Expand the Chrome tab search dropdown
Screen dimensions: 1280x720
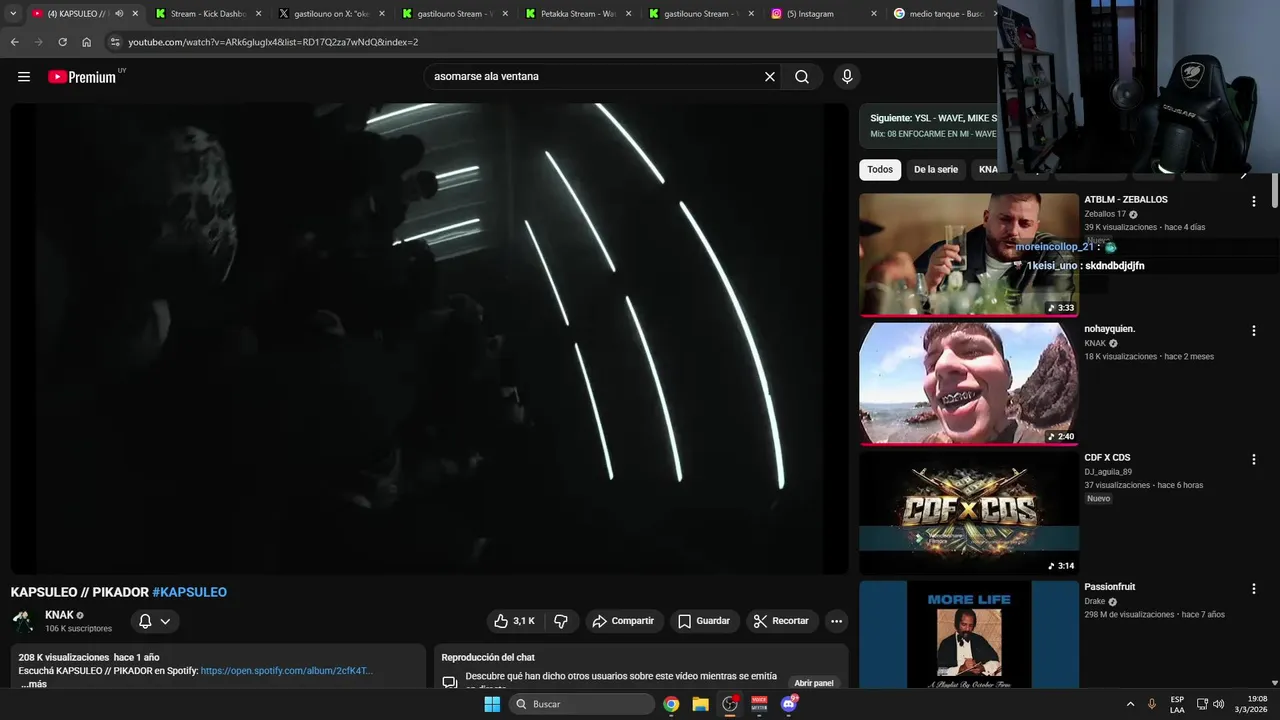click(13, 14)
